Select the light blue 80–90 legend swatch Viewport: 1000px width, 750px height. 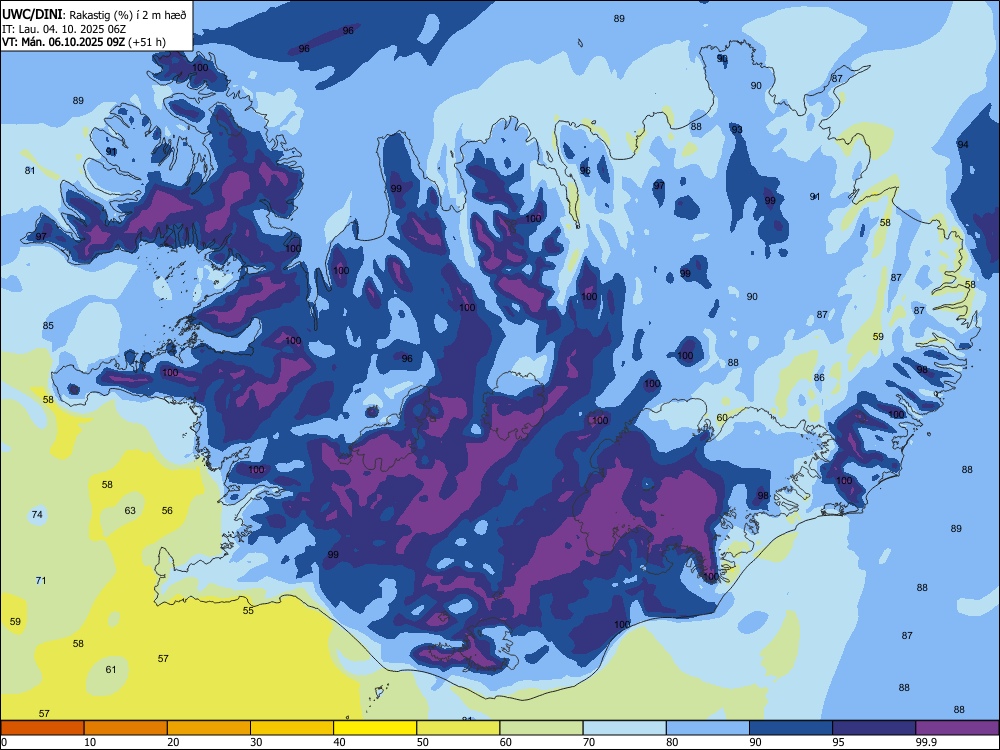708,728
